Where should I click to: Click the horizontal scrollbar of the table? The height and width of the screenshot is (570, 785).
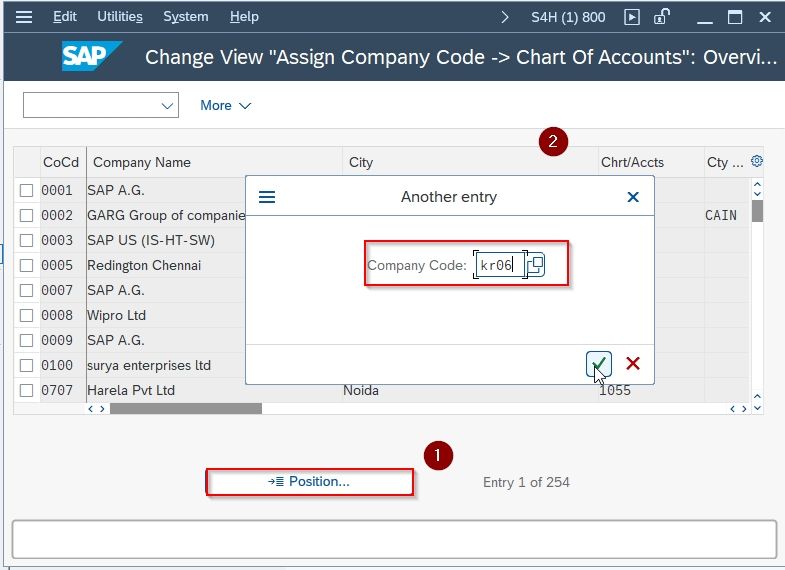[x=186, y=409]
